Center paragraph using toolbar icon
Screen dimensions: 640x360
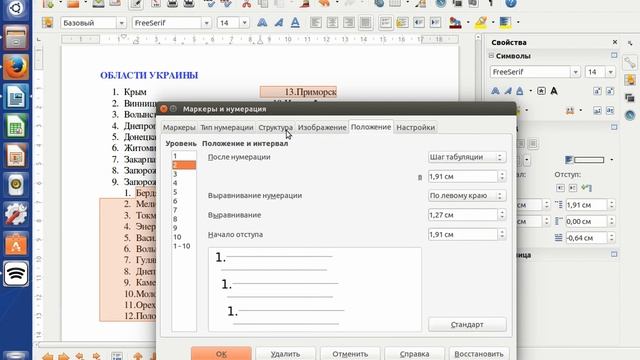pos(332,22)
